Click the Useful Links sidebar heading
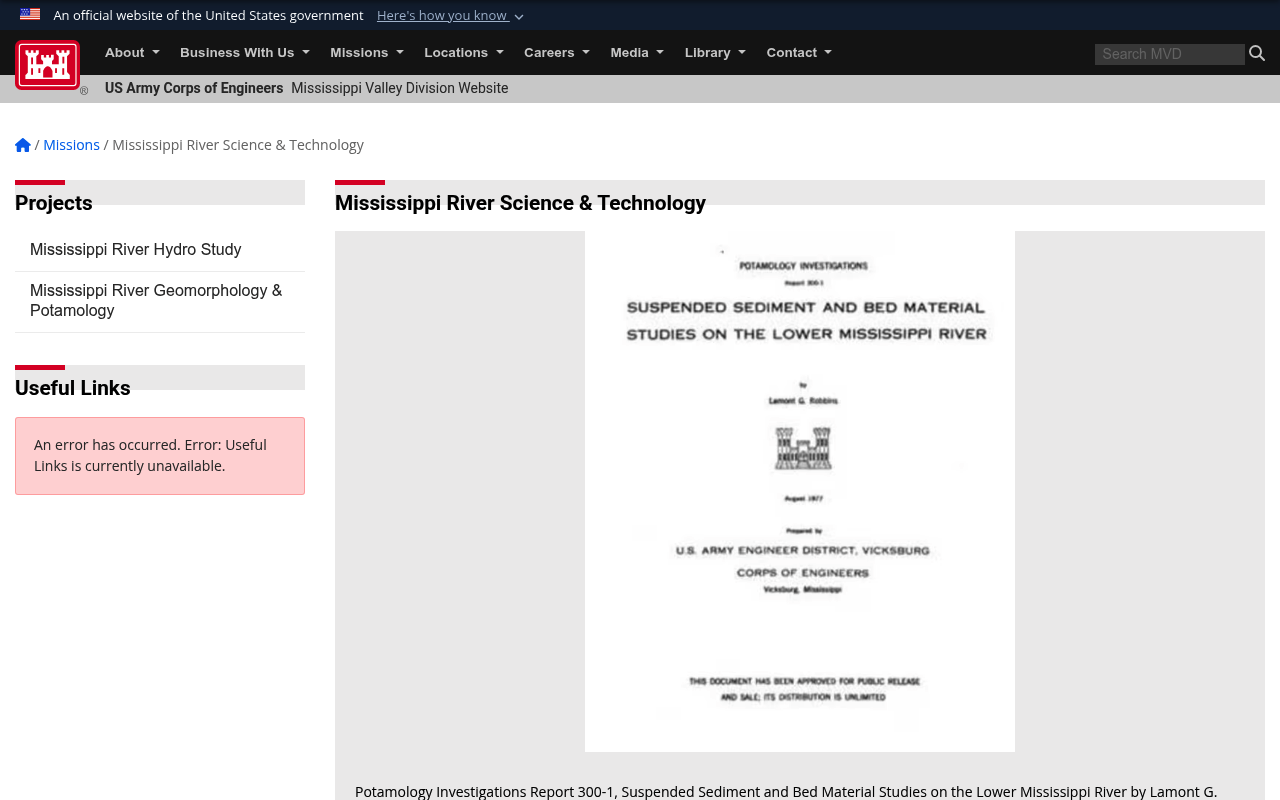1280x800 pixels. [x=73, y=388]
